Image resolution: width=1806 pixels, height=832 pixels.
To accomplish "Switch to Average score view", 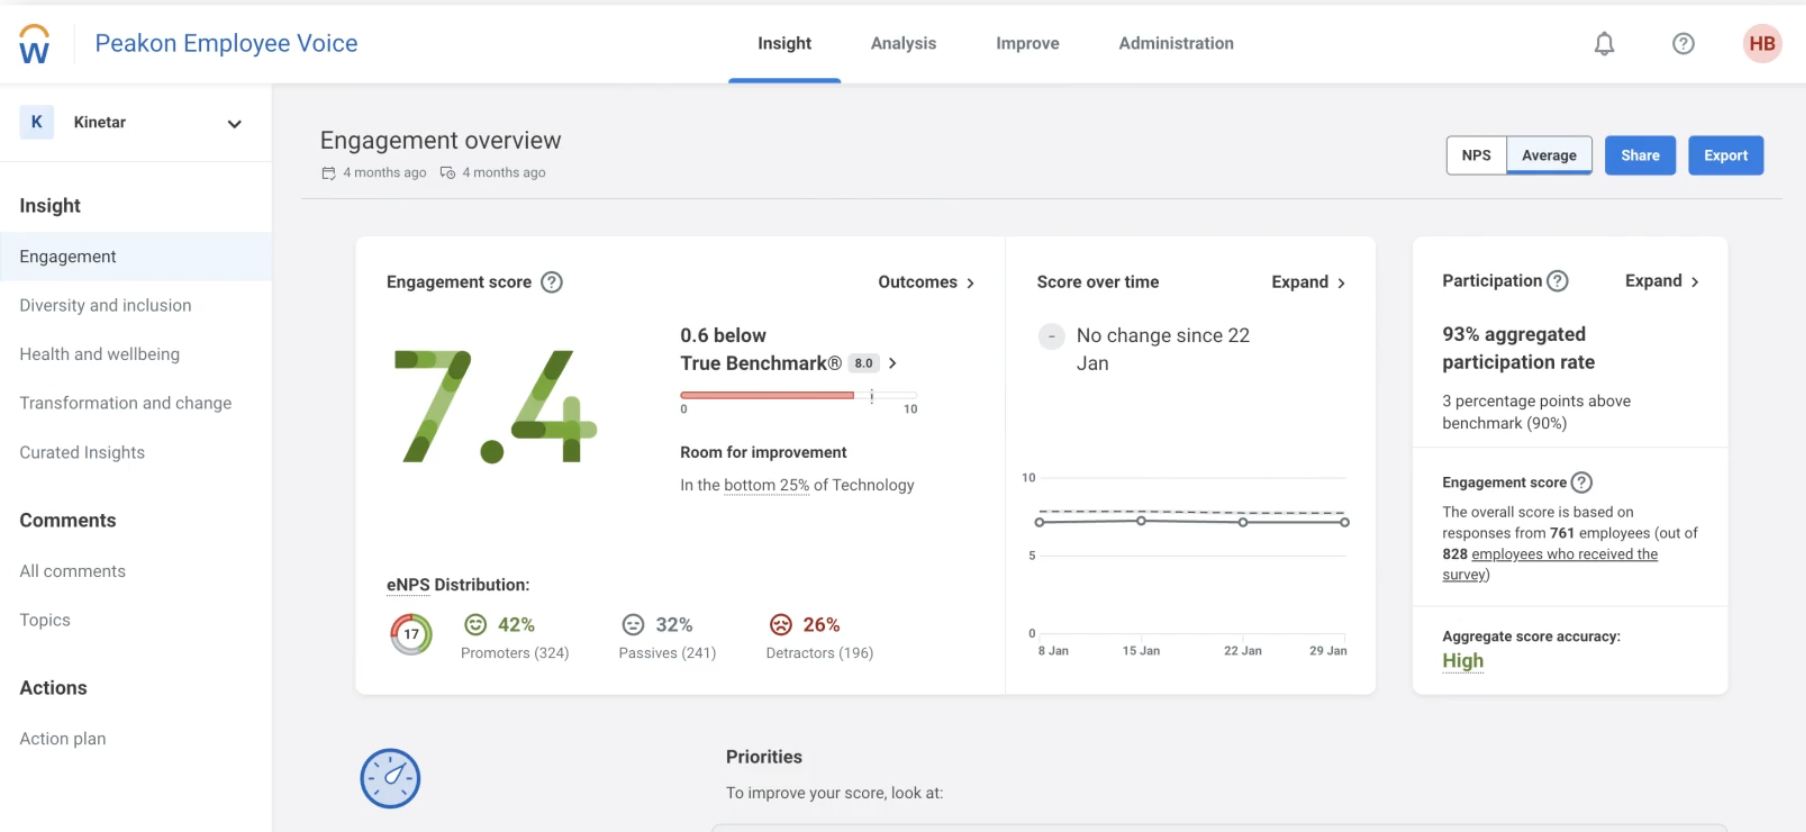I will click(x=1549, y=155).
